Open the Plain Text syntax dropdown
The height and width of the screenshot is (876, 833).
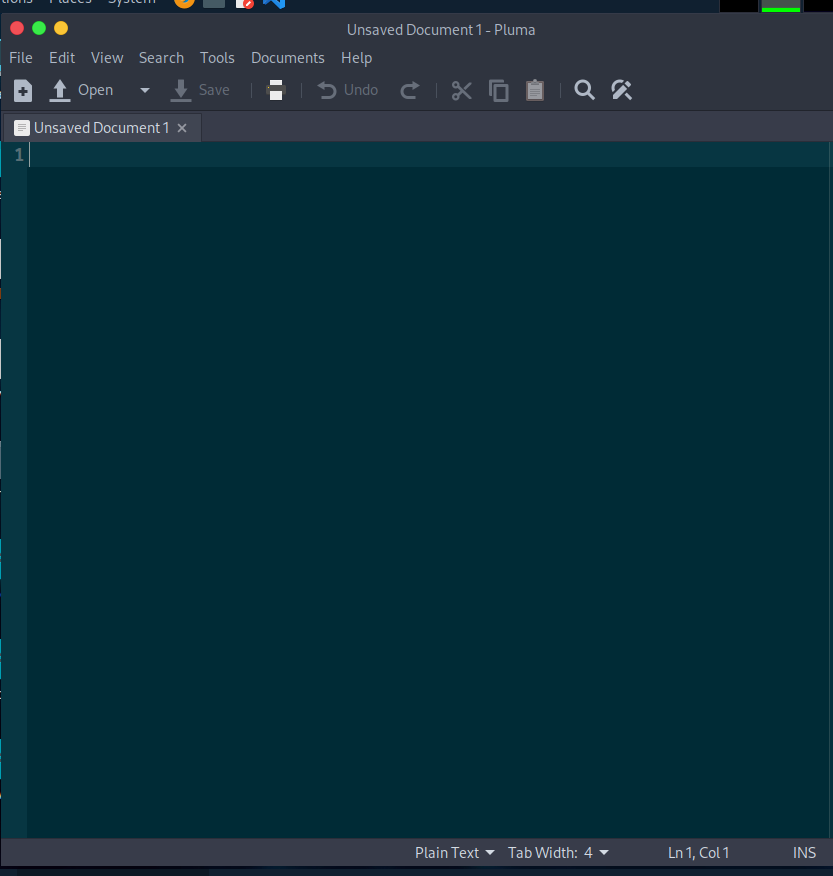click(454, 853)
